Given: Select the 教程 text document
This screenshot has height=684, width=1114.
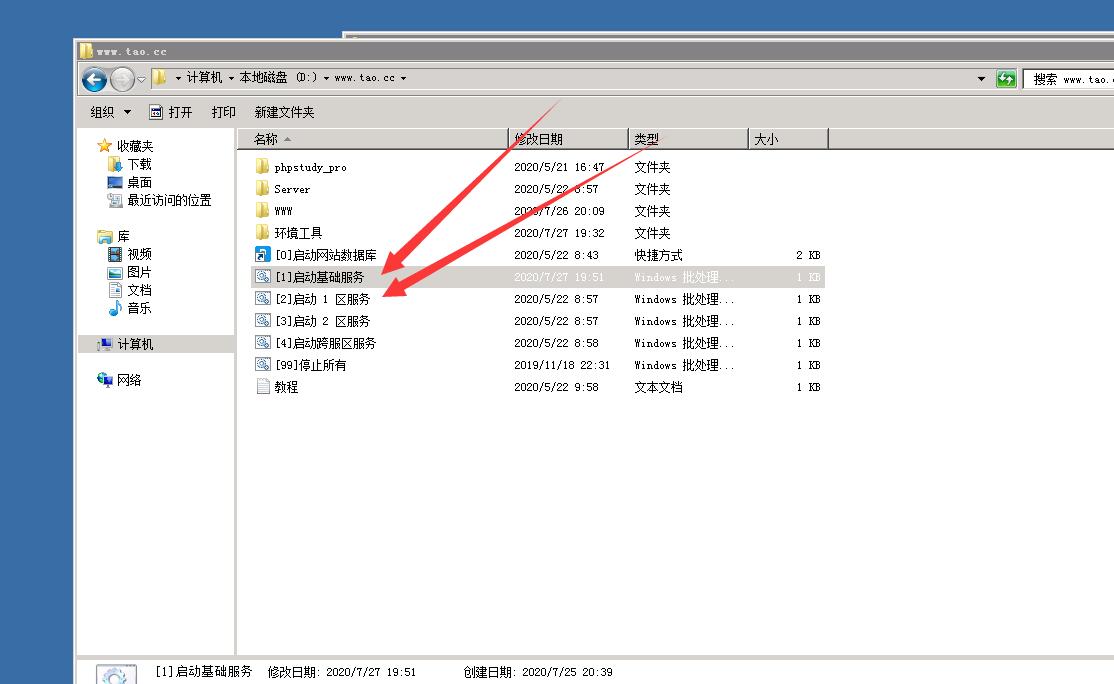Looking at the screenshot, I should [286, 387].
